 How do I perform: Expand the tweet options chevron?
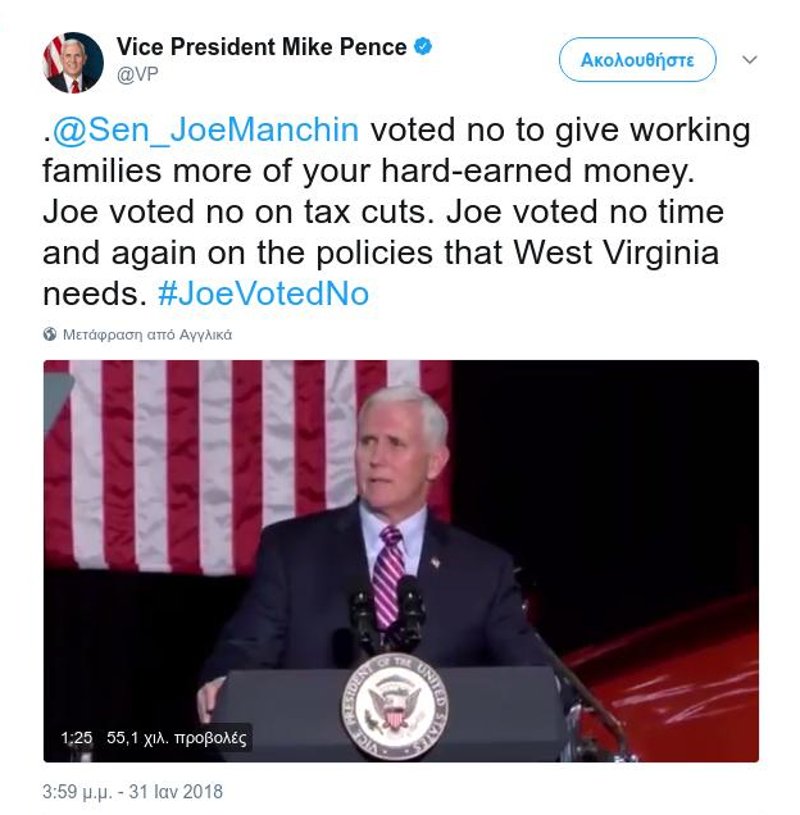(750, 60)
